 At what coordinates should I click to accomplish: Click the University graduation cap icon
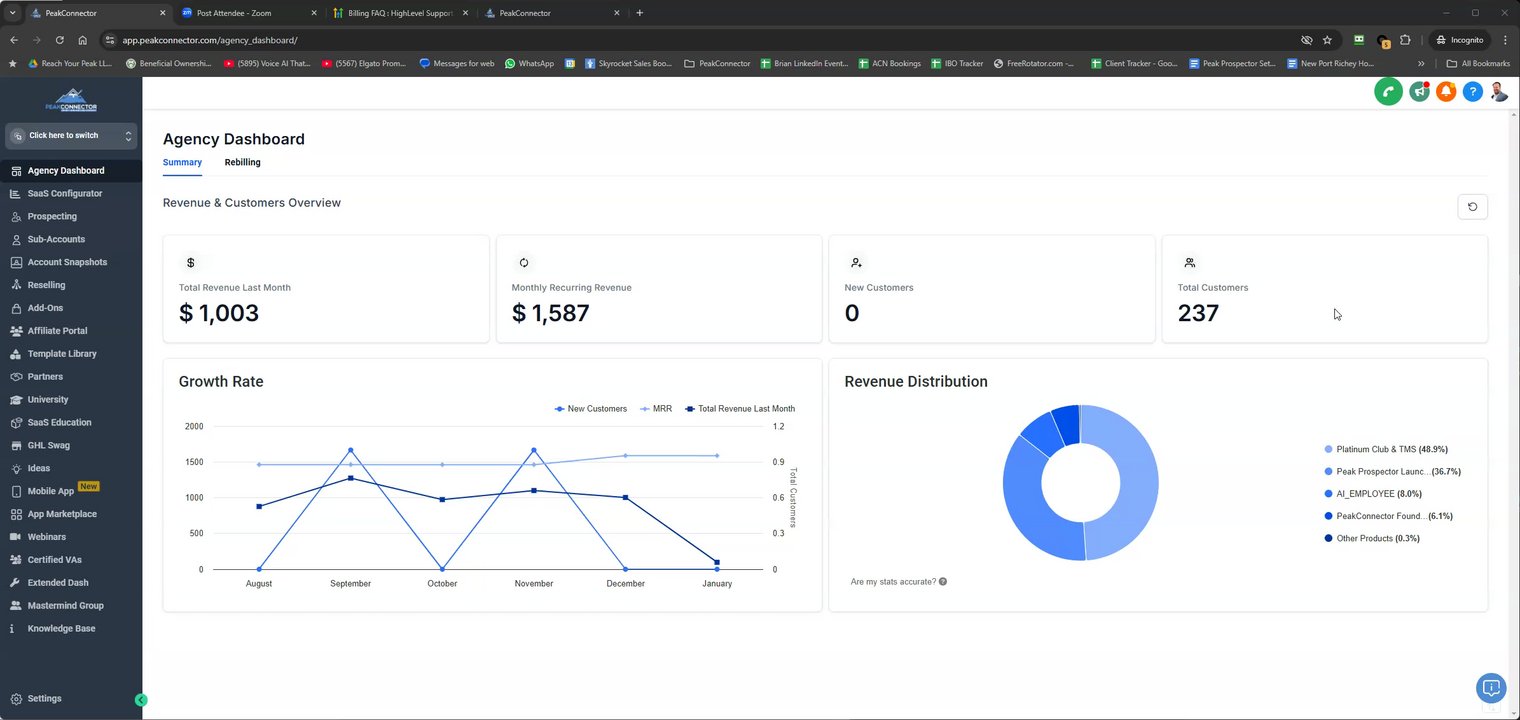(17, 400)
